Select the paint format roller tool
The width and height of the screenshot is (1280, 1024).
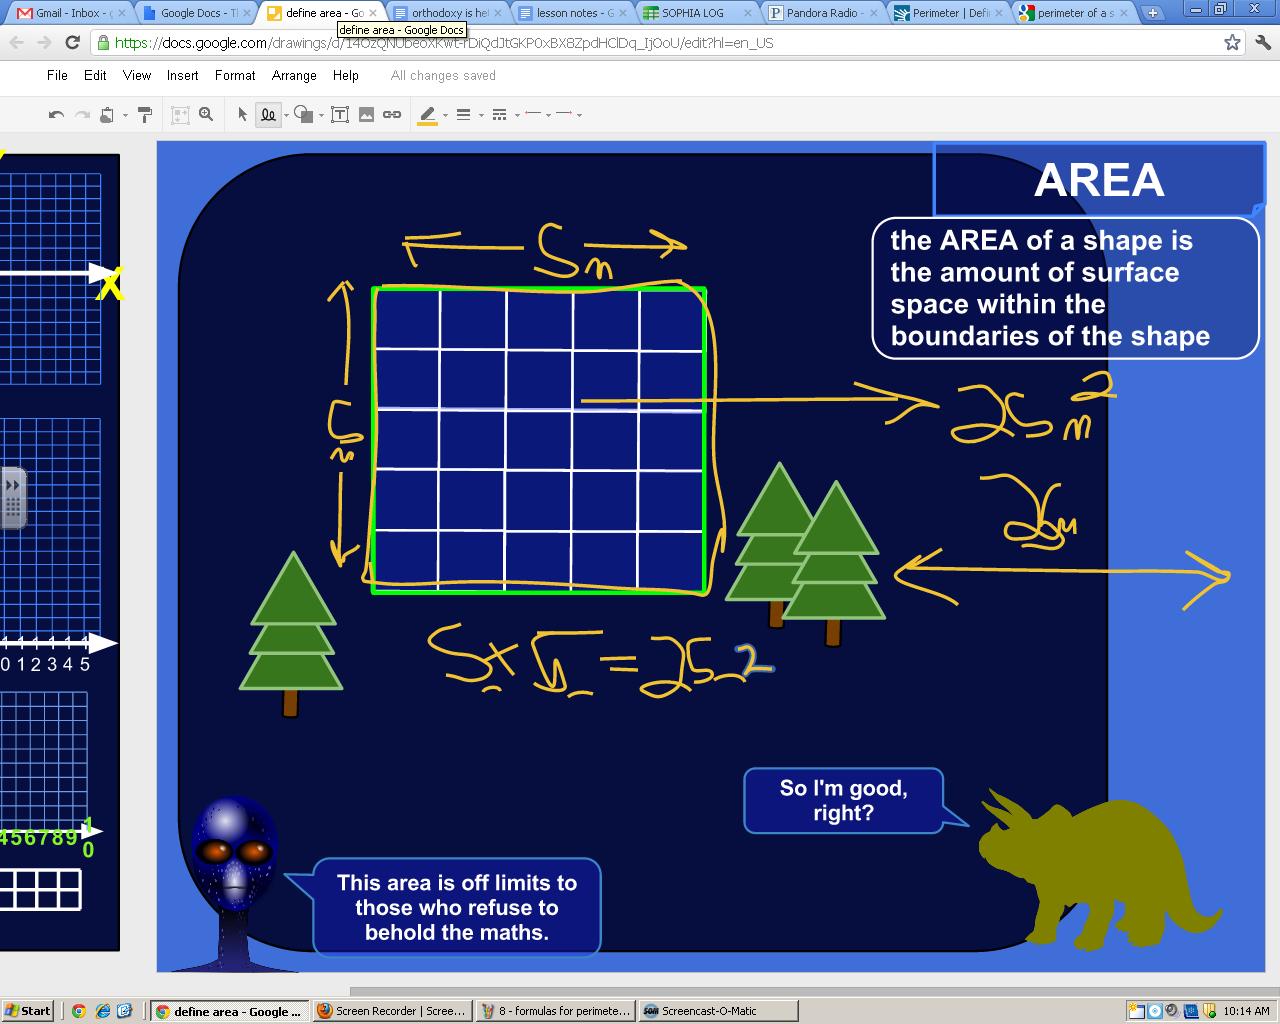[x=145, y=115]
